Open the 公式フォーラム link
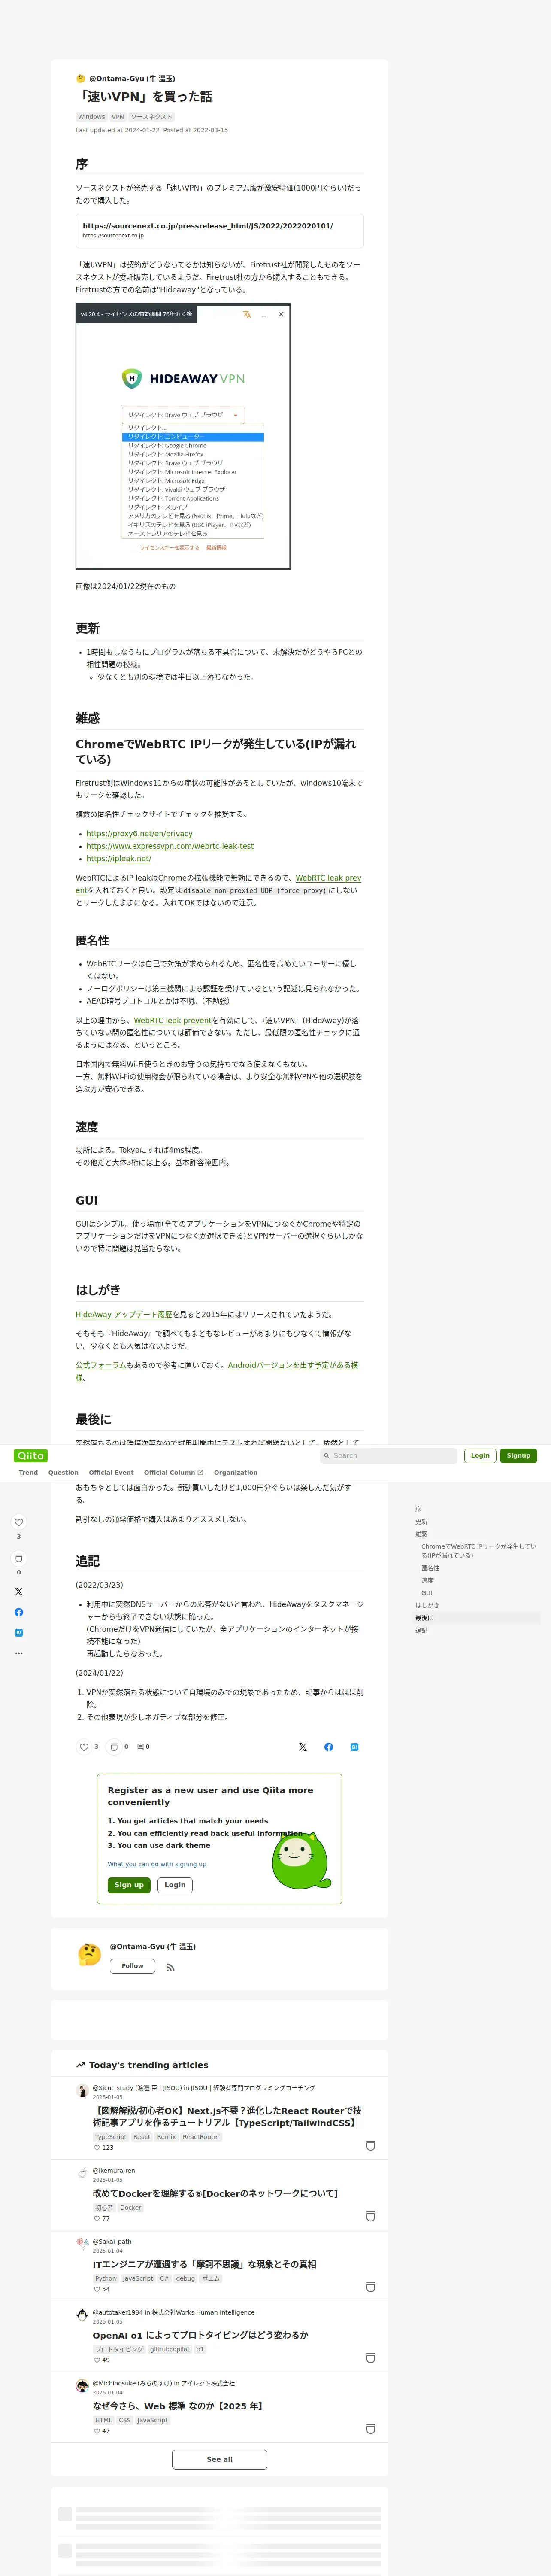The width and height of the screenshot is (551, 2576). tap(101, 1365)
